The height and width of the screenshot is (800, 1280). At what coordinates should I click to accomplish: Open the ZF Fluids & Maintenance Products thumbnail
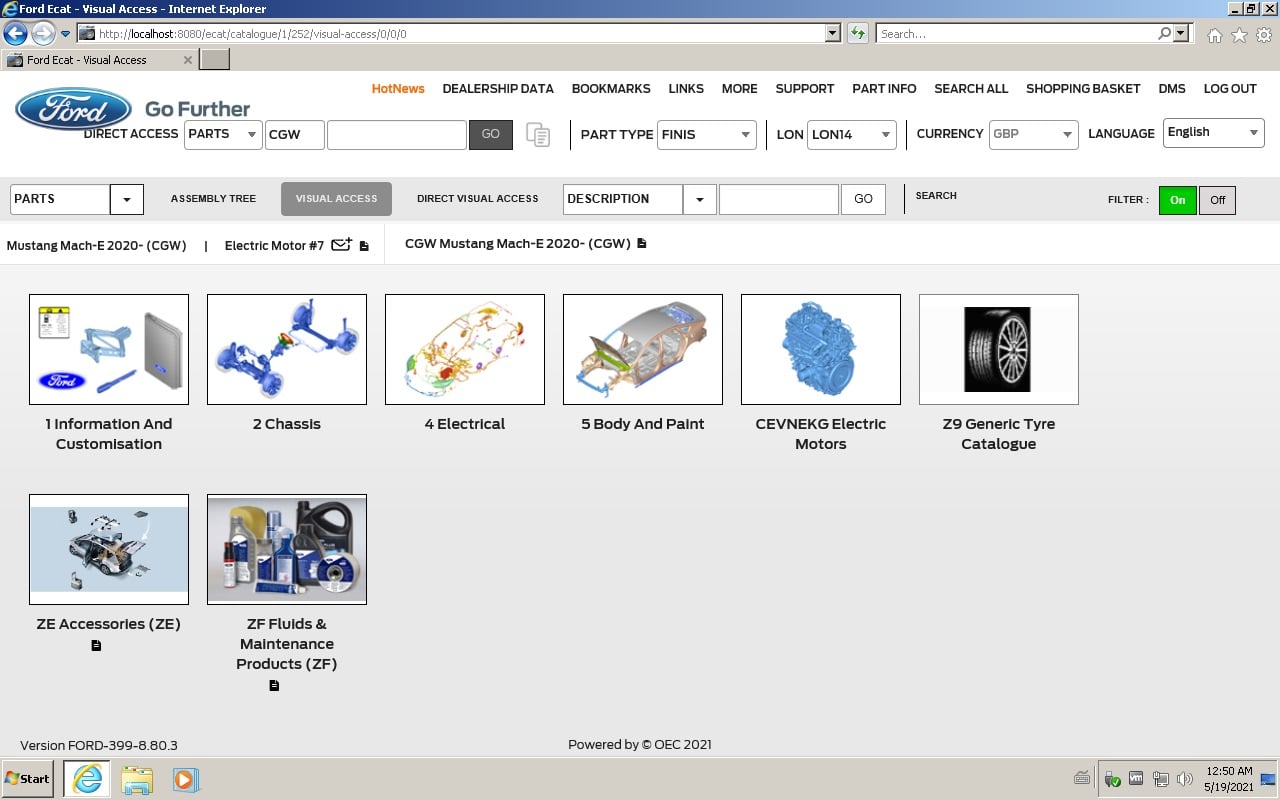[287, 549]
